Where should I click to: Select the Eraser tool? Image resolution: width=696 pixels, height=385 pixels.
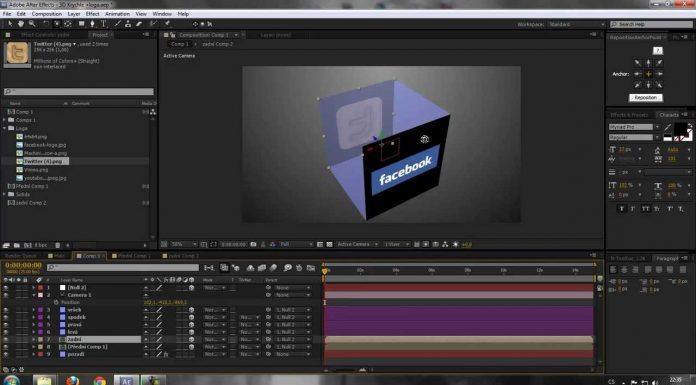point(139,24)
